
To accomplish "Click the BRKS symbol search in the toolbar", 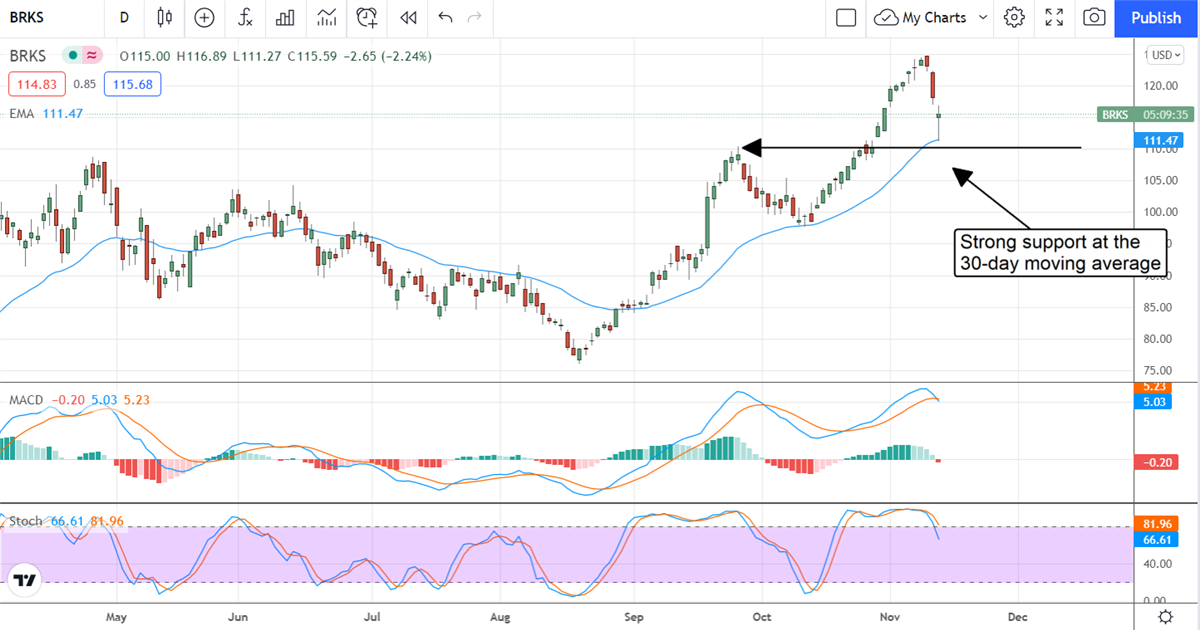I will tap(40, 17).
